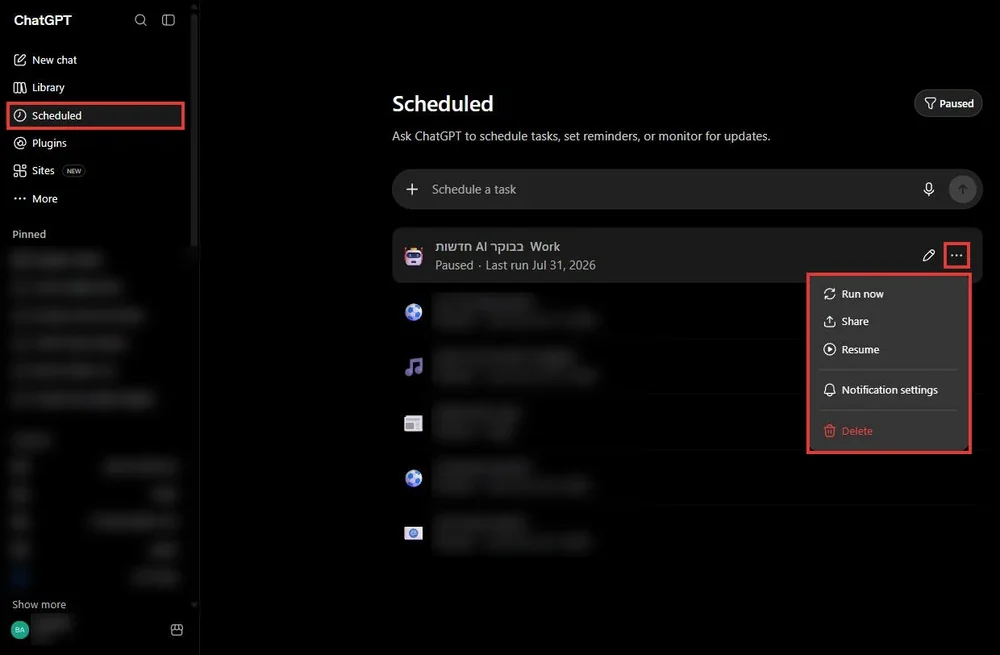This screenshot has height=655, width=1000.
Task: Click the 'Paused · Last run Jul 31, 2026' text
Action: tap(515, 265)
